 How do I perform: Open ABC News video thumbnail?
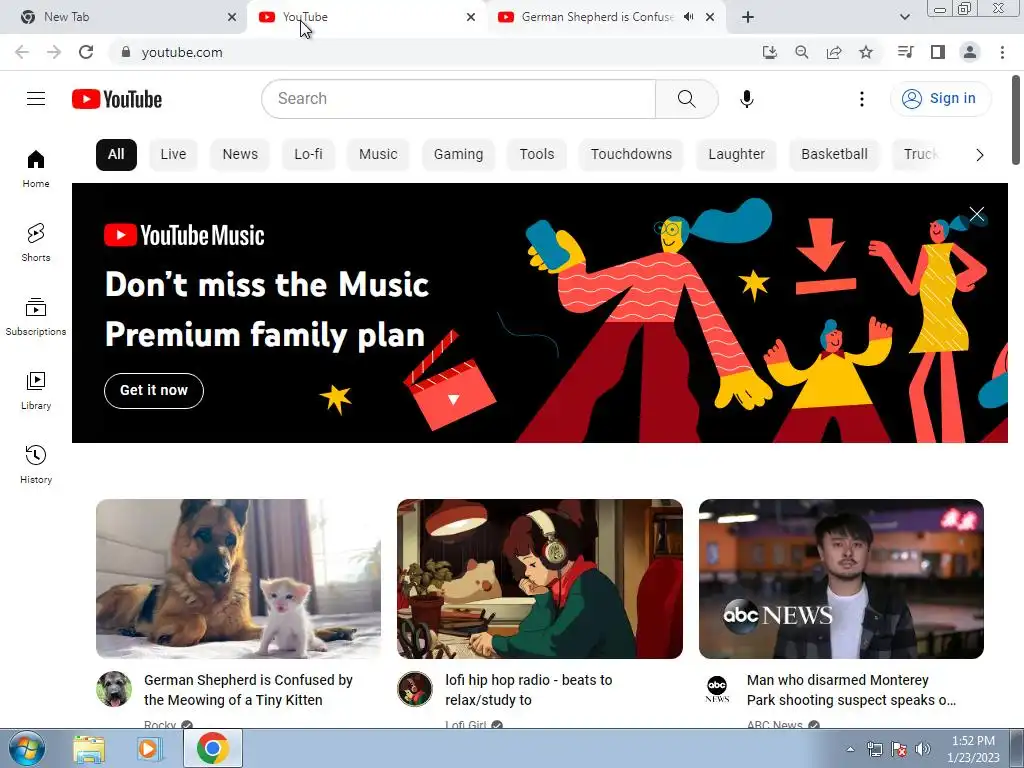click(x=841, y=579)
